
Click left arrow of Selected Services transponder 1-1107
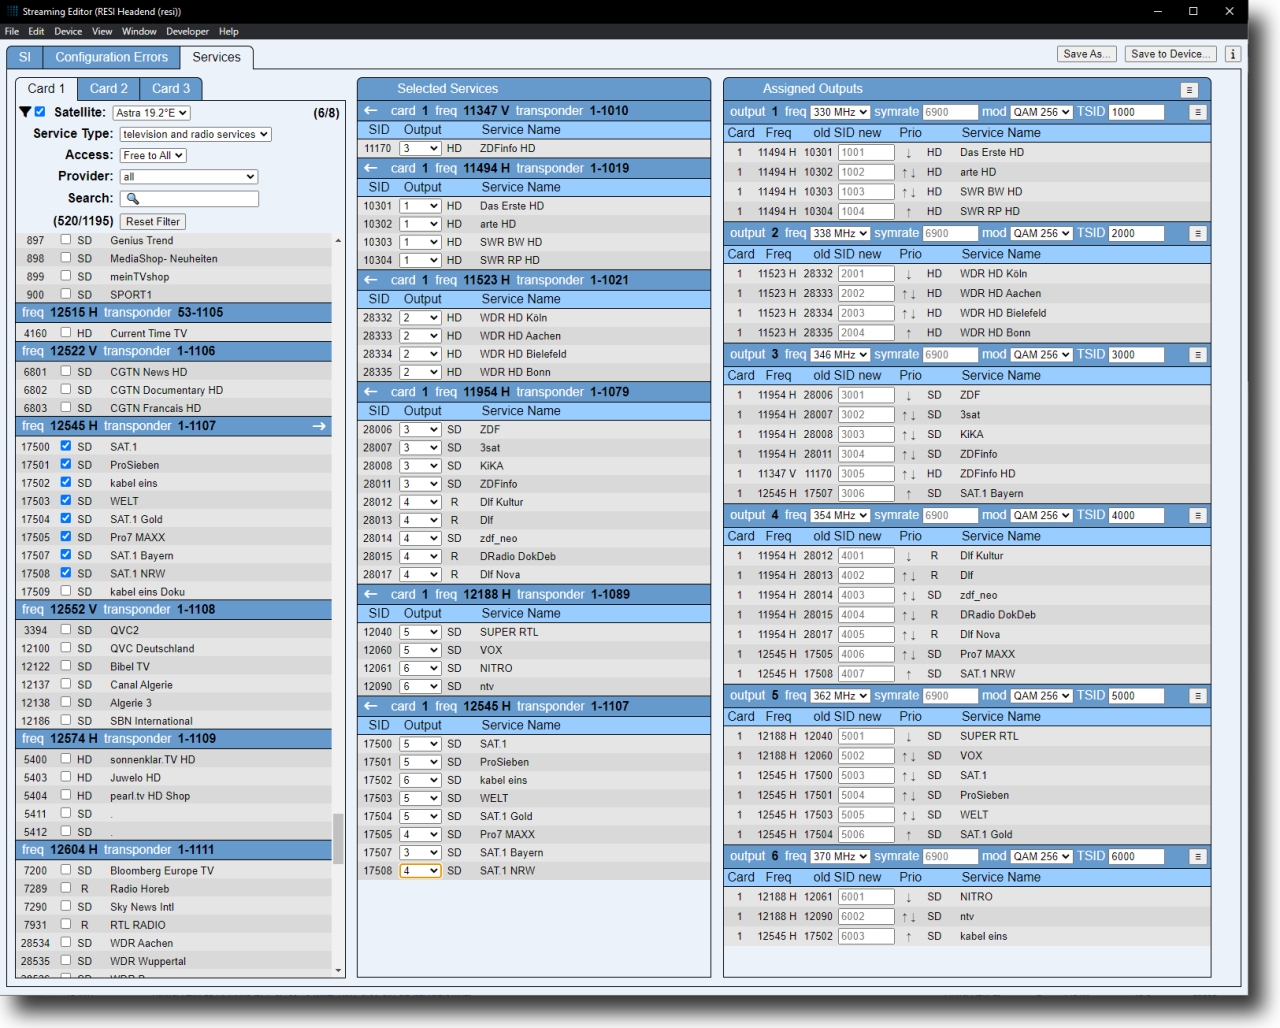click(x=371, y=706)
